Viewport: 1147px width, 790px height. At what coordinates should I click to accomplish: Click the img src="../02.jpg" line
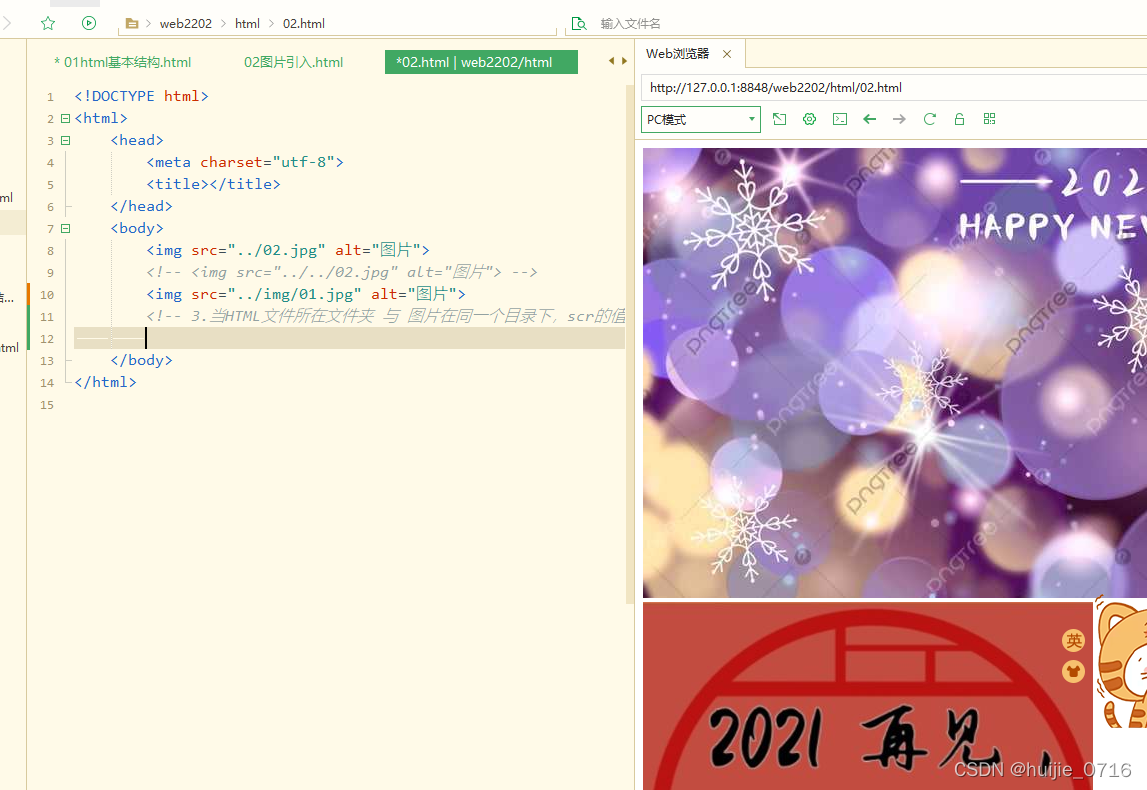coord(287,250)
